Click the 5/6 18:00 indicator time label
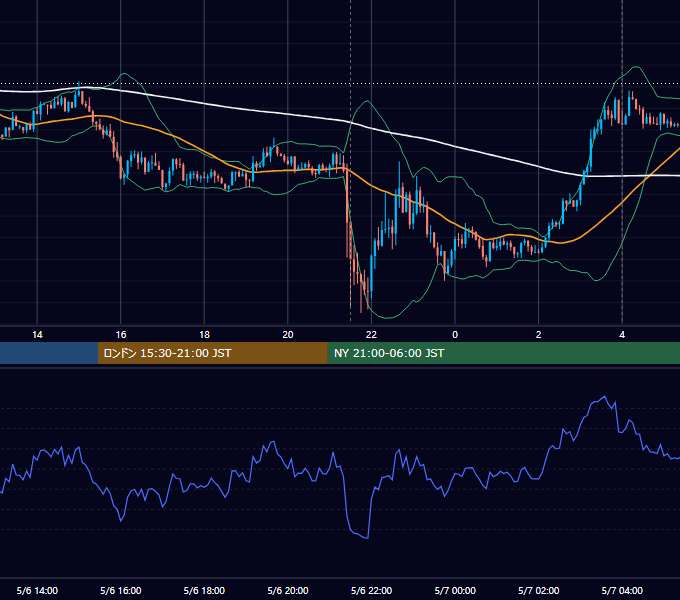Image resolution: width=680 pixels, height=600 pixels. (204, 590)
